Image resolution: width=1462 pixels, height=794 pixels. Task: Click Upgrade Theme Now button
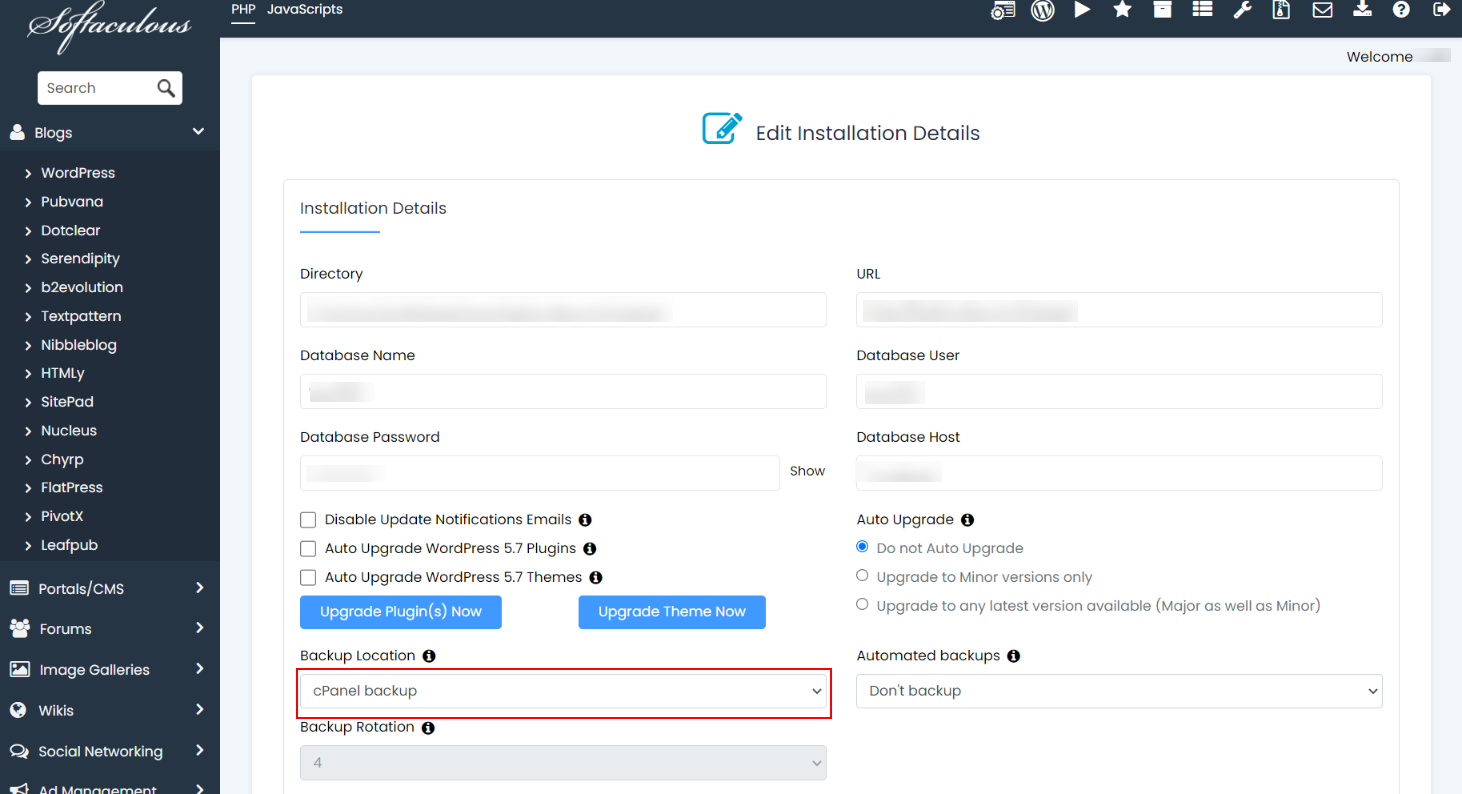pyautogui.click(x=672, y=612)
